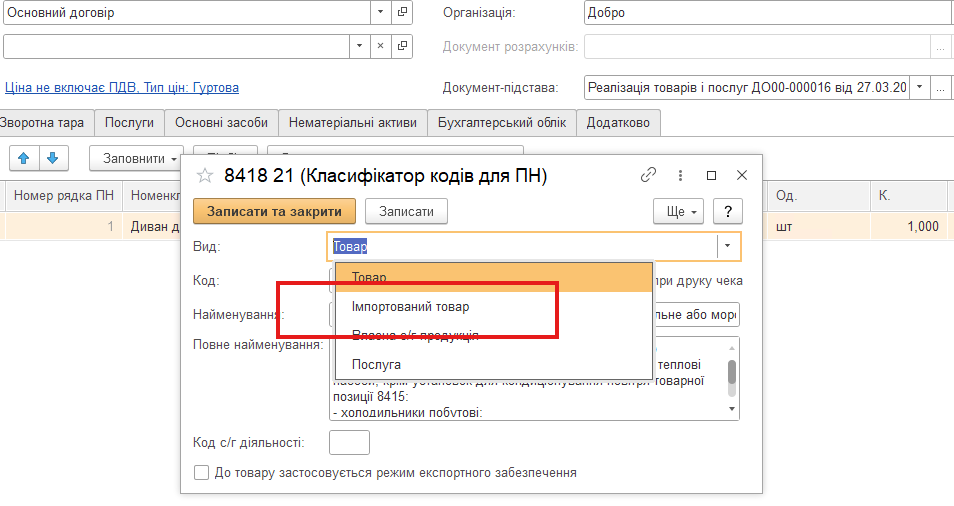This screenshot has height=506, width=954.
Task: Select the Диван row cell
Action: pyautogui.click(x=152, y=226)
